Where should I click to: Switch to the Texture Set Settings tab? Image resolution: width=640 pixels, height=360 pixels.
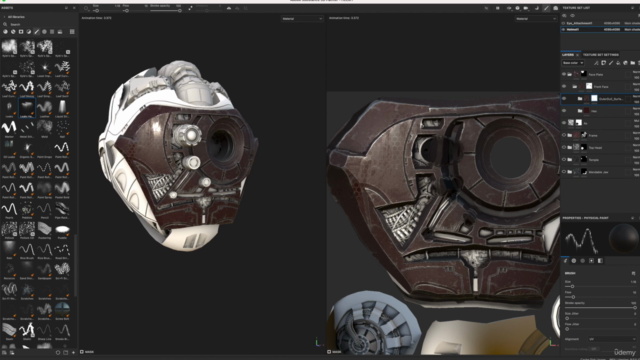coord(600,55)
